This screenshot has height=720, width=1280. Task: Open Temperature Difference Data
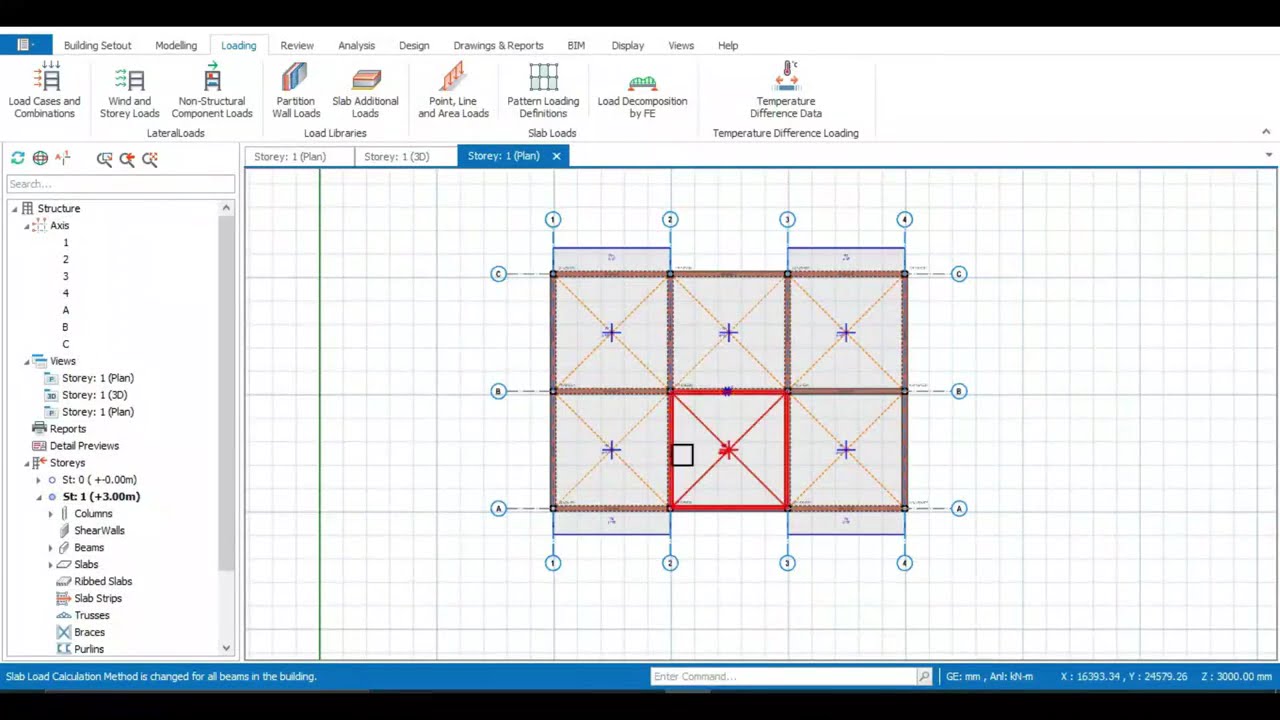(786, 91)
